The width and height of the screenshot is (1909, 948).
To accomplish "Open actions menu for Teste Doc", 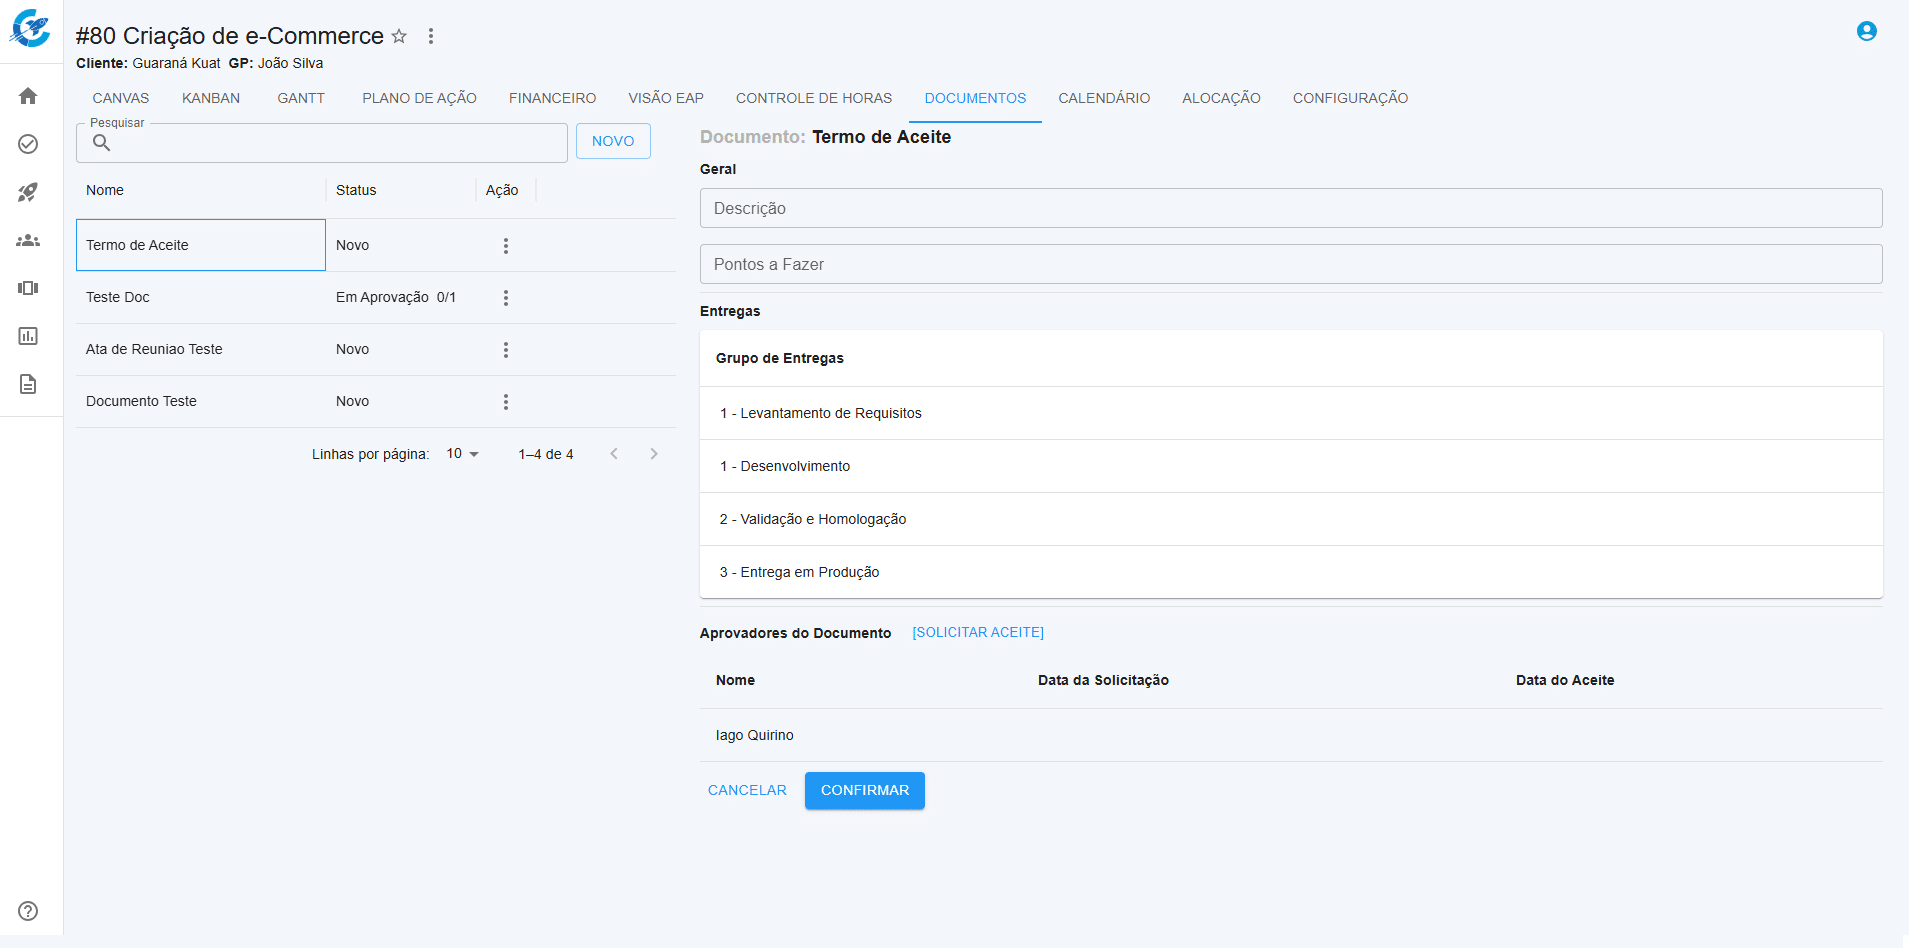I will [506, 297].
